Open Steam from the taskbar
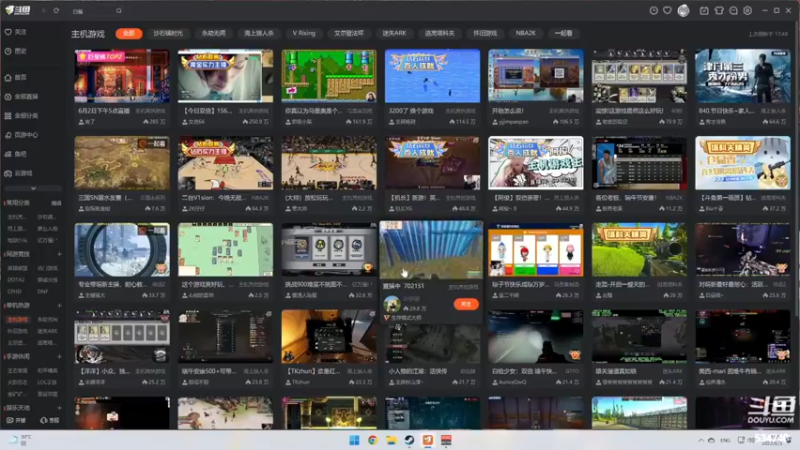800x450 pixels. click(x=409, y=440)
